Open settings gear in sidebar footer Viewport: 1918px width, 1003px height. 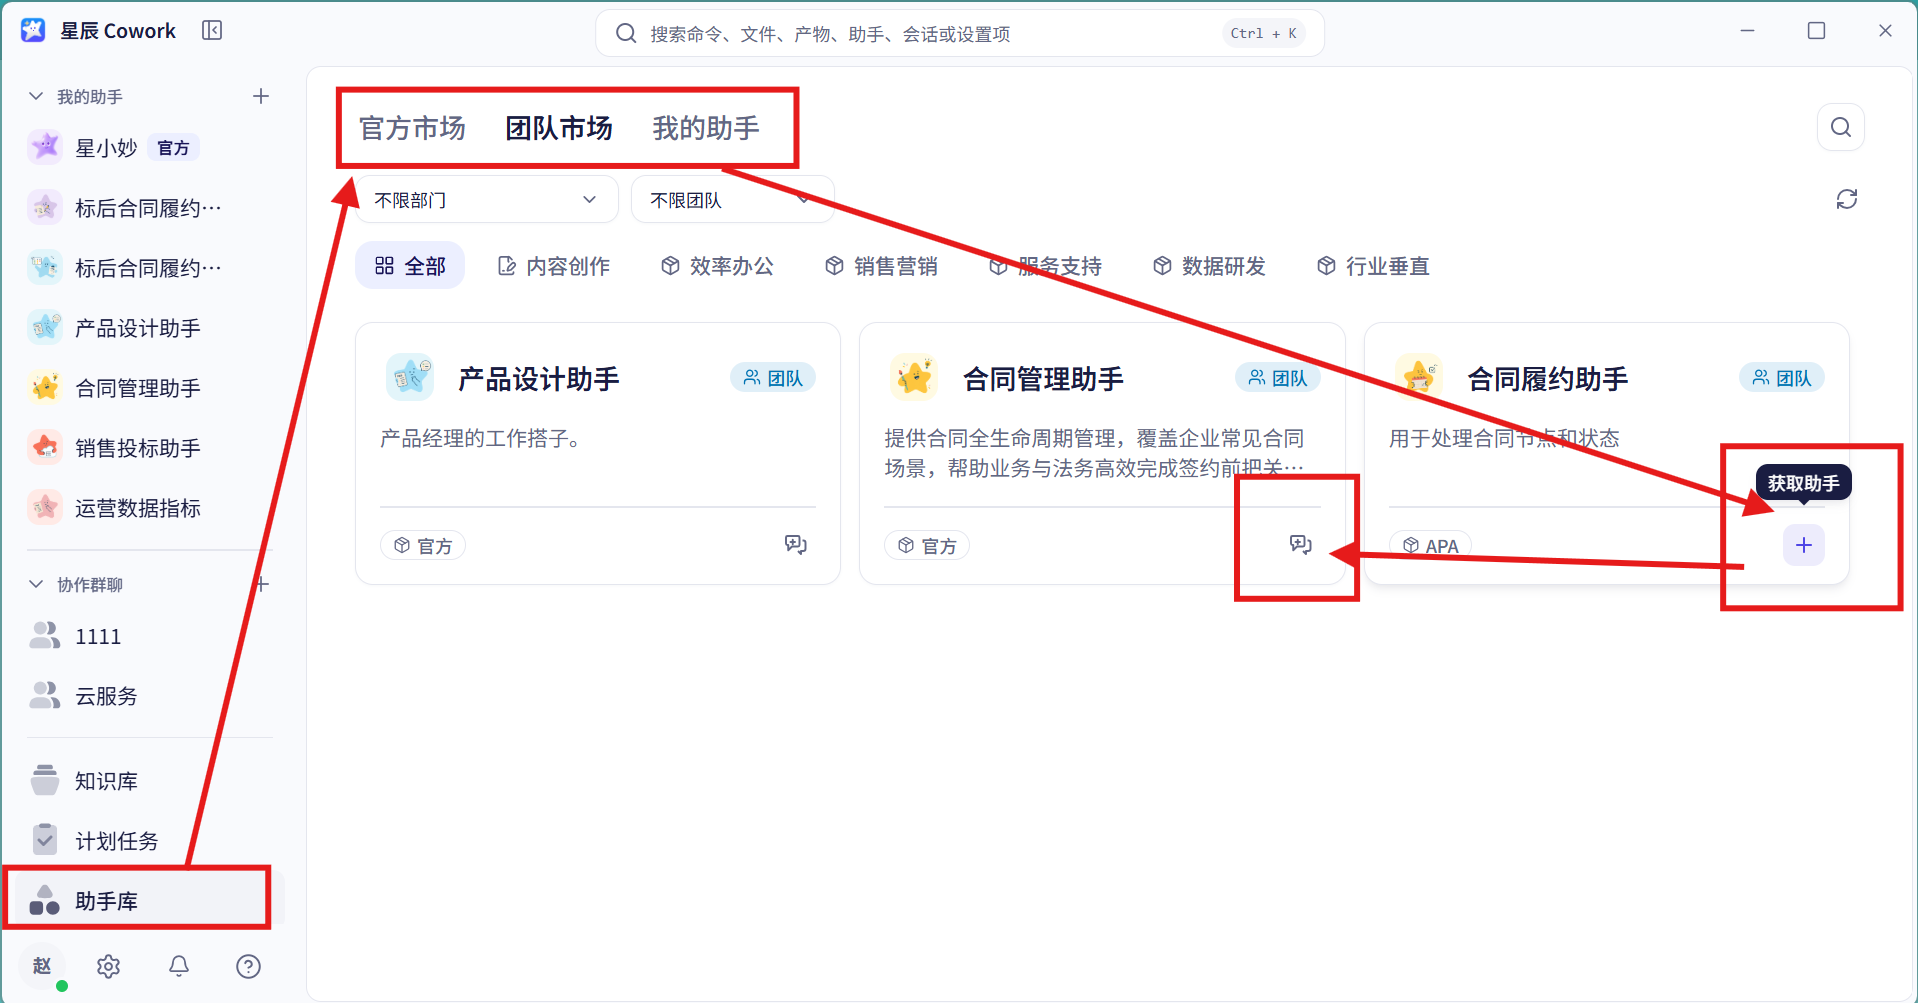109,966
